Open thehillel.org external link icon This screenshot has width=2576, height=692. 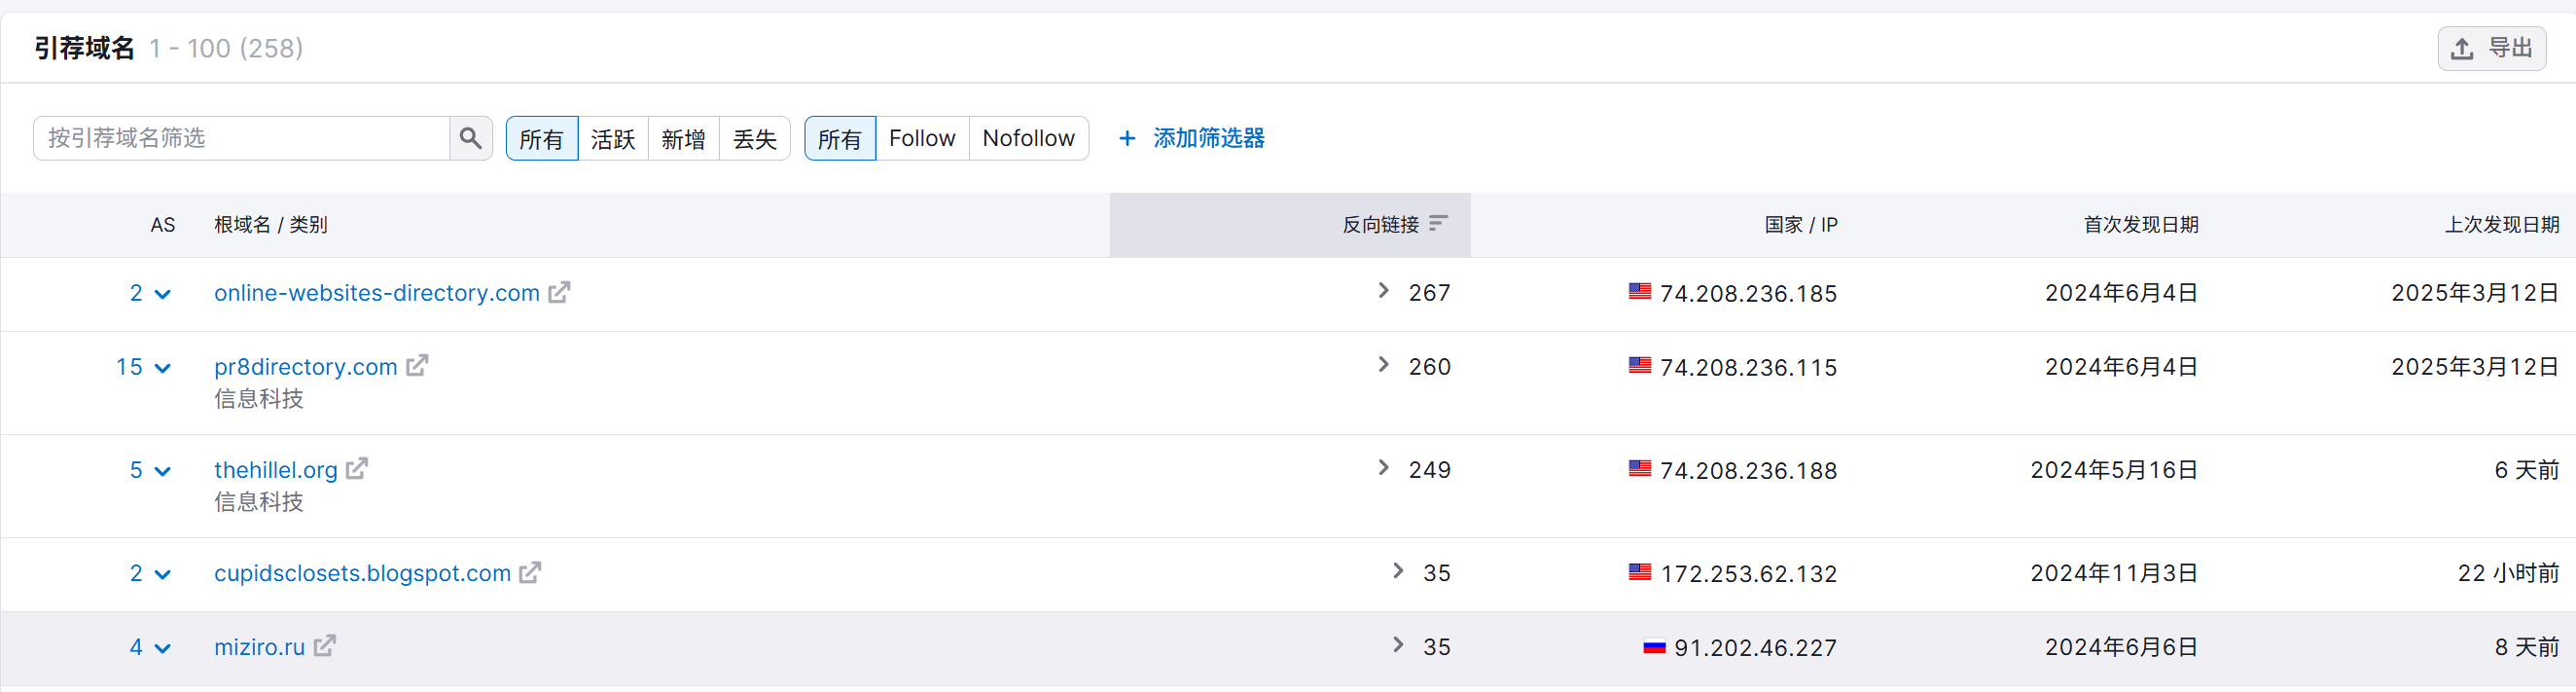pyautogui.click(x=357, y=469)
